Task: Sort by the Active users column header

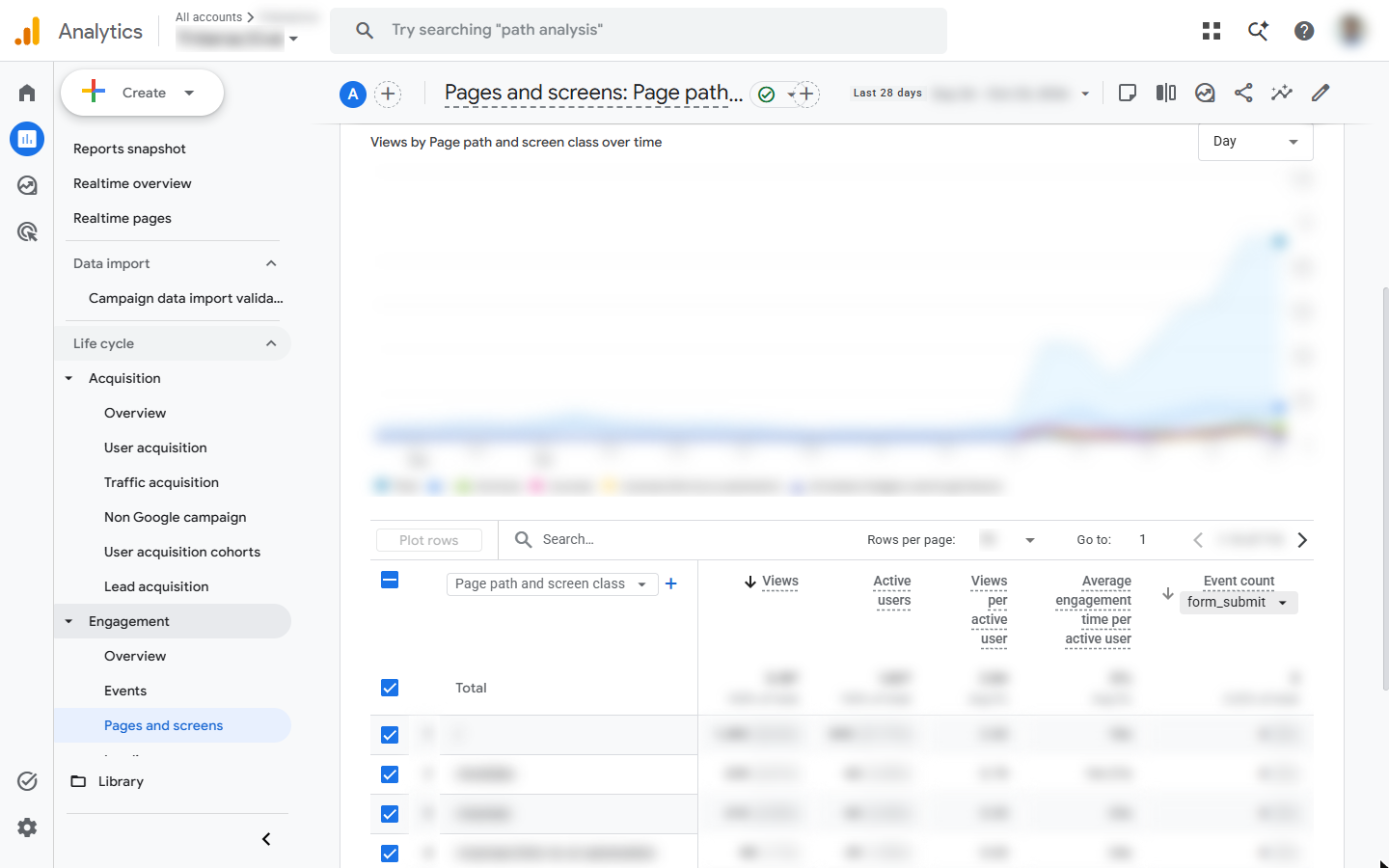Action: (x=892, y=592)
